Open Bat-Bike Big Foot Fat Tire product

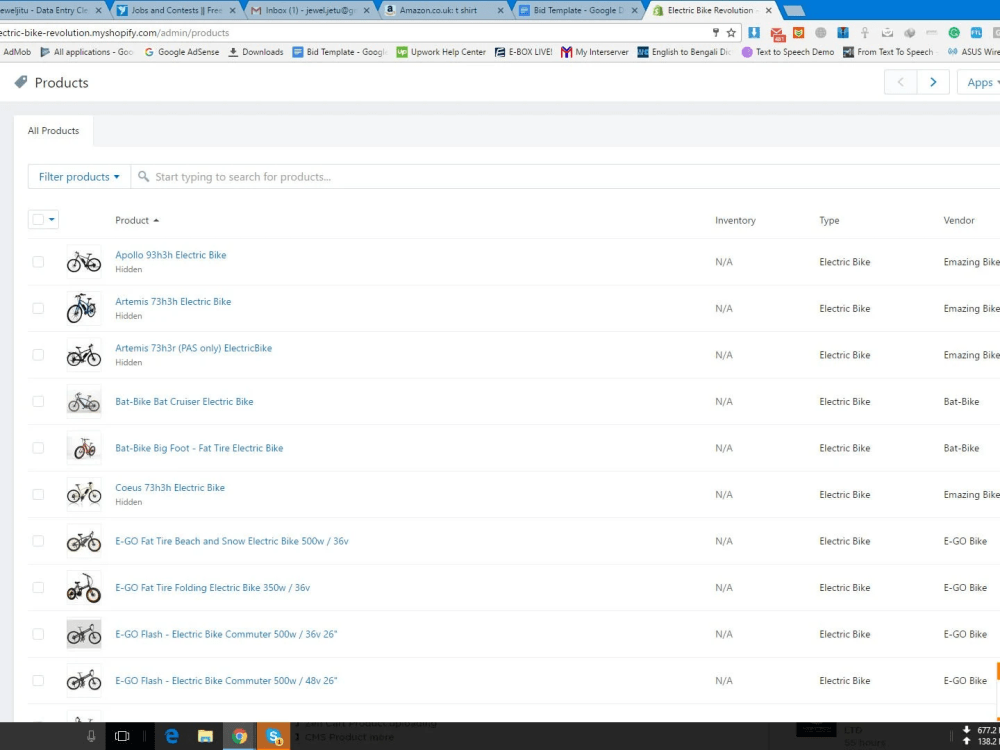199,448
